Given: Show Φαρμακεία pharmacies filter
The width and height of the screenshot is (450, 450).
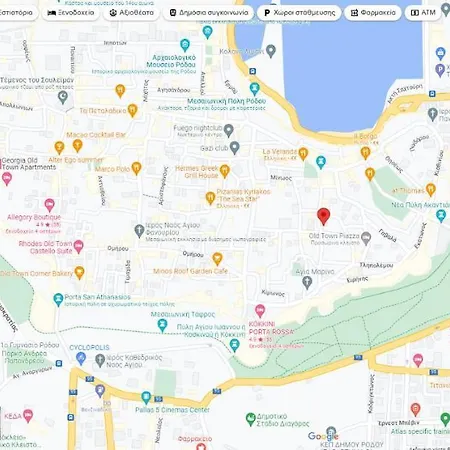Looking at the screenshot, I should (x=373, y=13).
